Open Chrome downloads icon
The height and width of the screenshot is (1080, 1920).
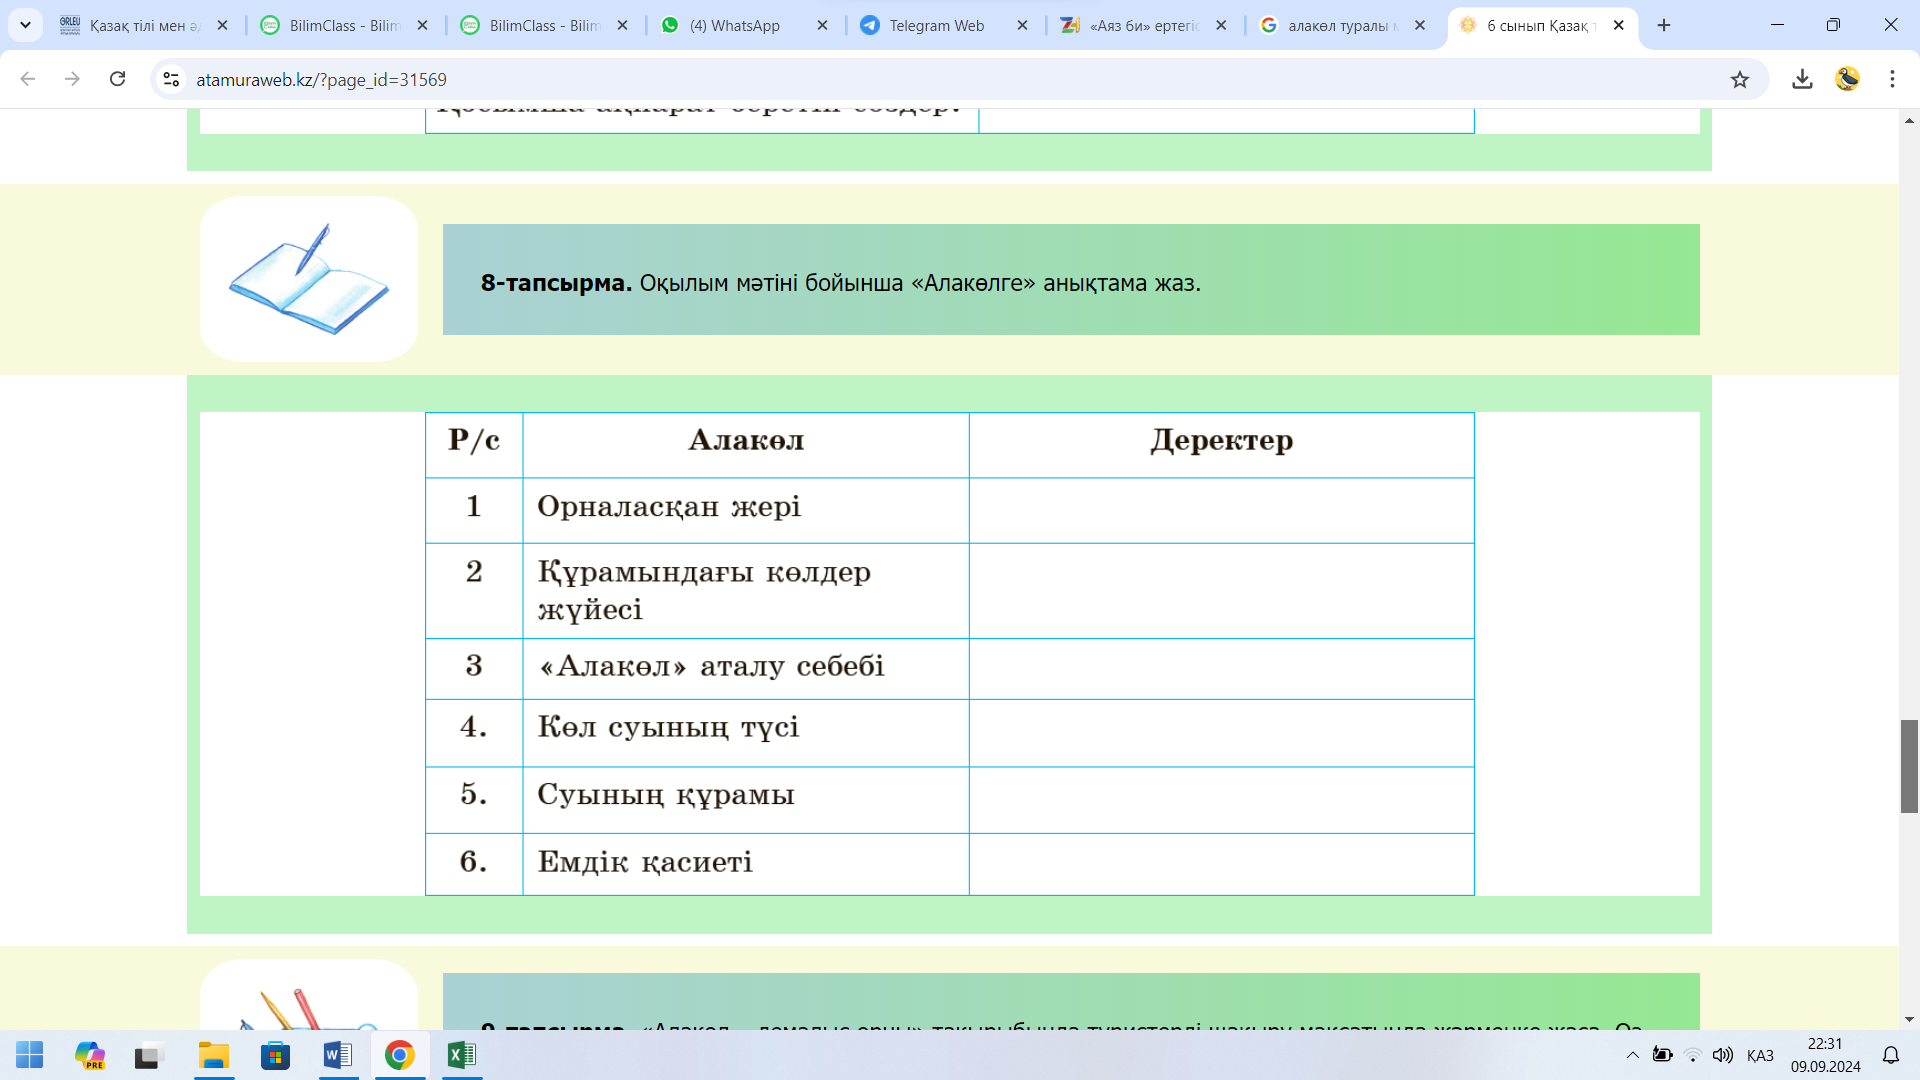tap(1802, 79)
